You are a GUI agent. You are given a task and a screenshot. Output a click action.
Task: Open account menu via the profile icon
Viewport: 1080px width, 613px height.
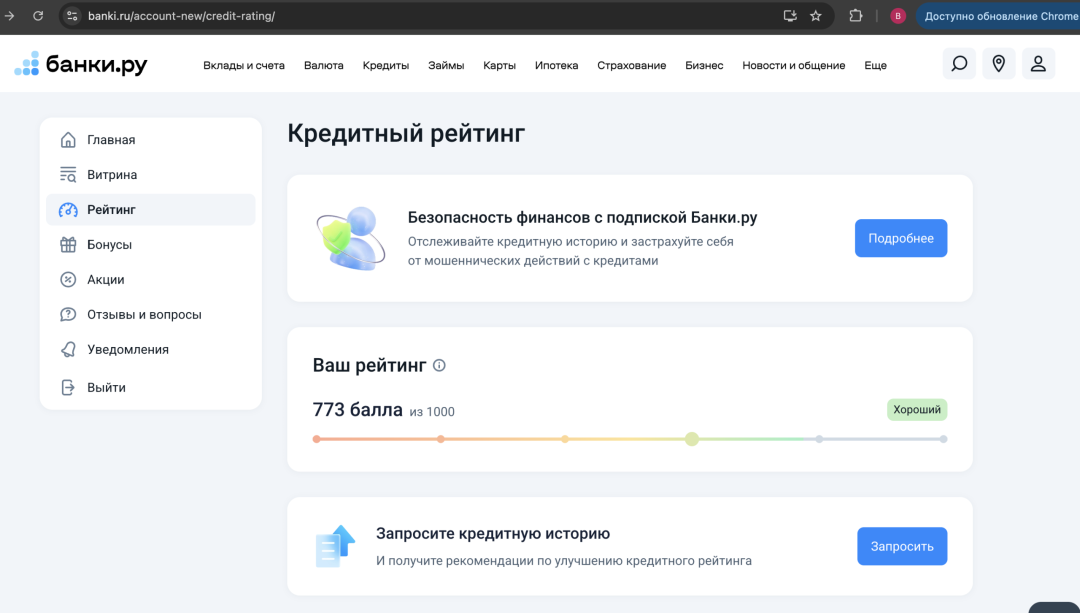click(x=1038, y=63)
